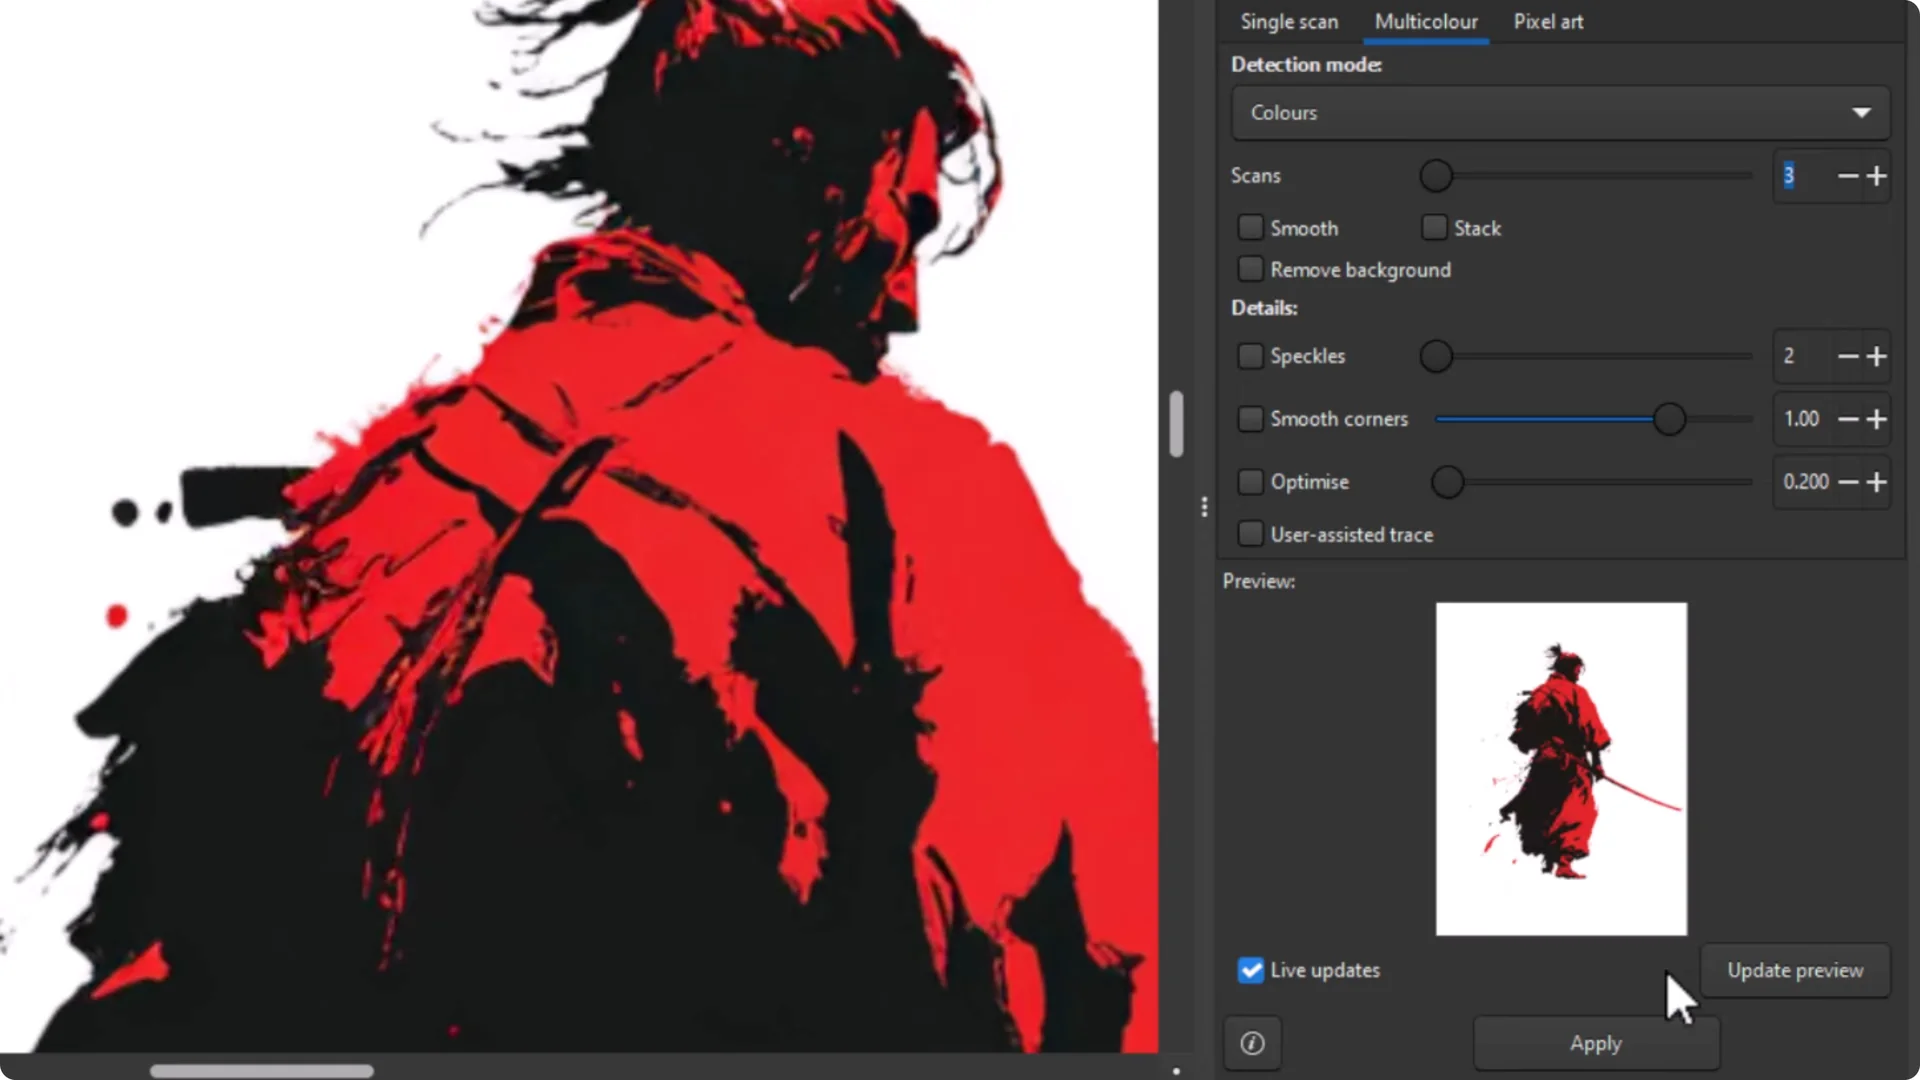The image size is (1920, 1080).
Task: Enable User-assisted trace
Action: click(x=1250, y=534)
